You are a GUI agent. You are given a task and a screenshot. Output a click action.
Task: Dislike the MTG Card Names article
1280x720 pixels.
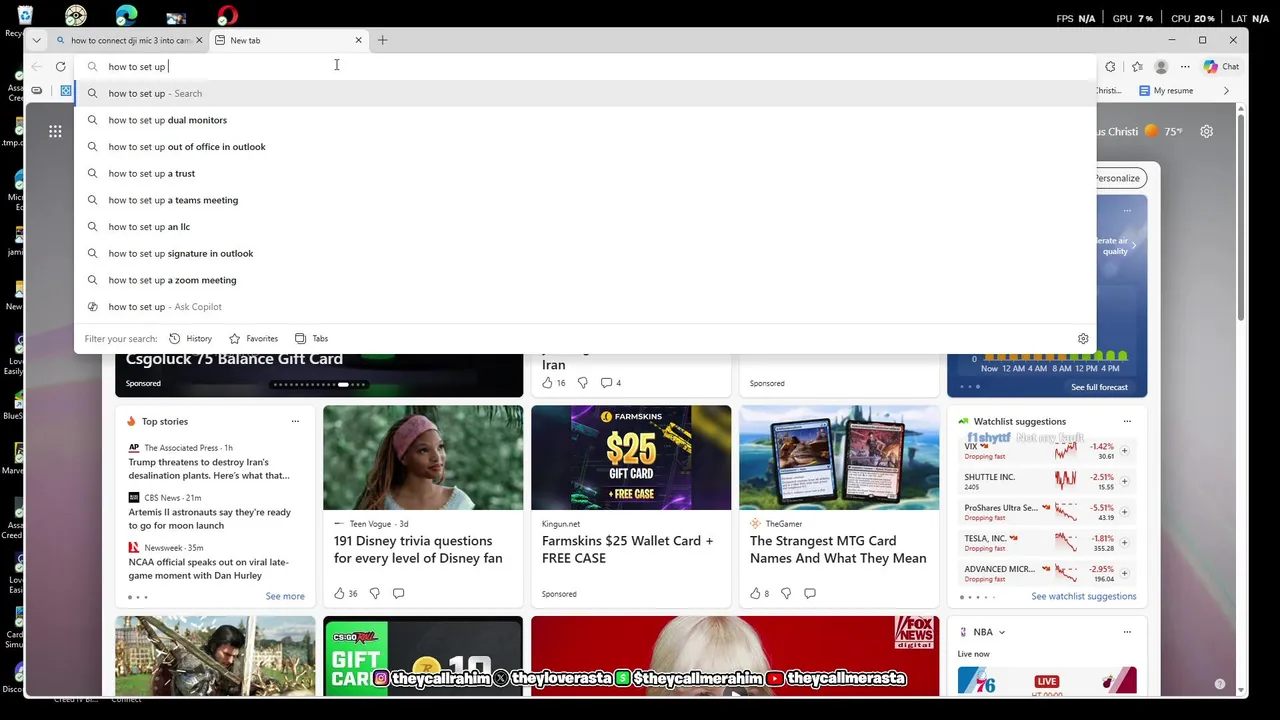coord(786,593)
